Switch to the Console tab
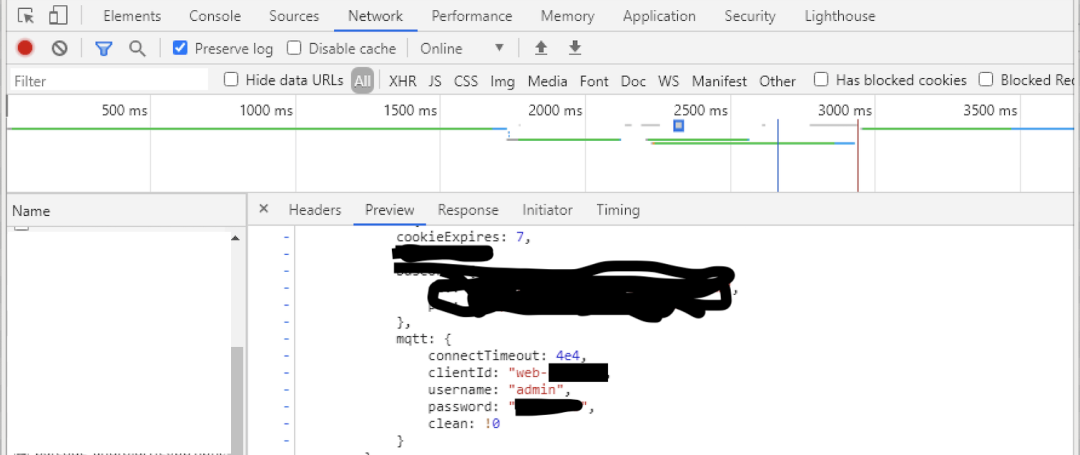Viewport: 1080px width, 455px height. click(215, 16)
